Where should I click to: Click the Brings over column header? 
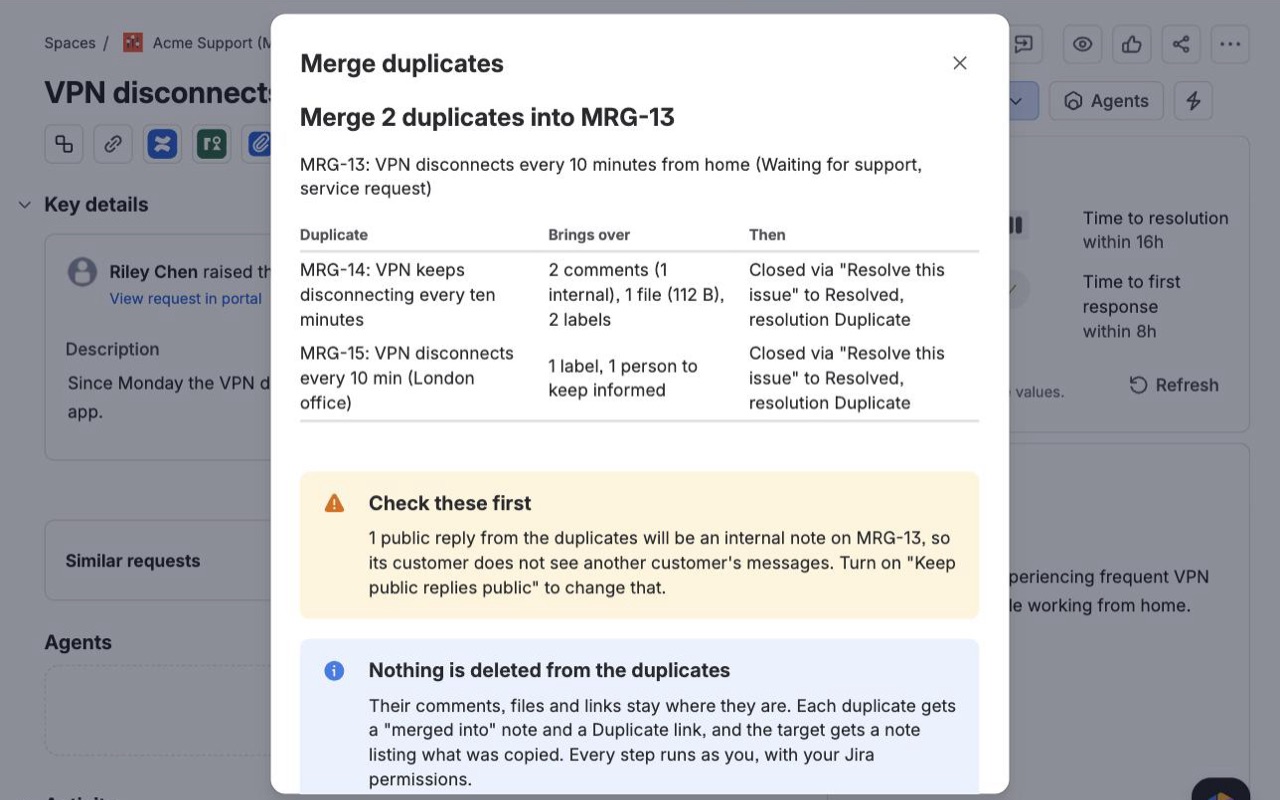coord(589,235)
